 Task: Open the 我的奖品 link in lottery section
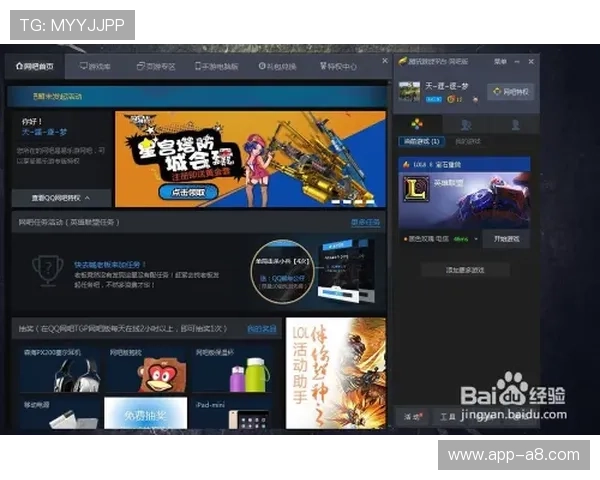click(x=260, y=328)
